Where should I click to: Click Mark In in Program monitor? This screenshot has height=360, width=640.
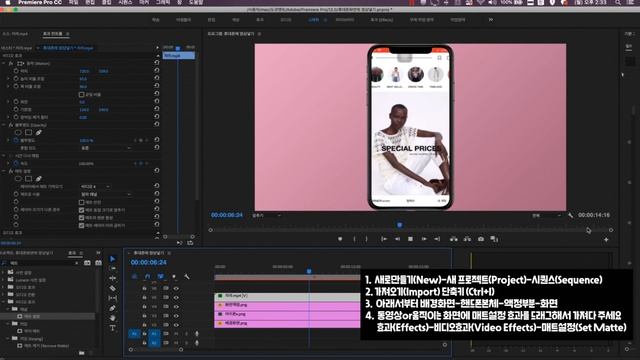(x=354, y=239)
